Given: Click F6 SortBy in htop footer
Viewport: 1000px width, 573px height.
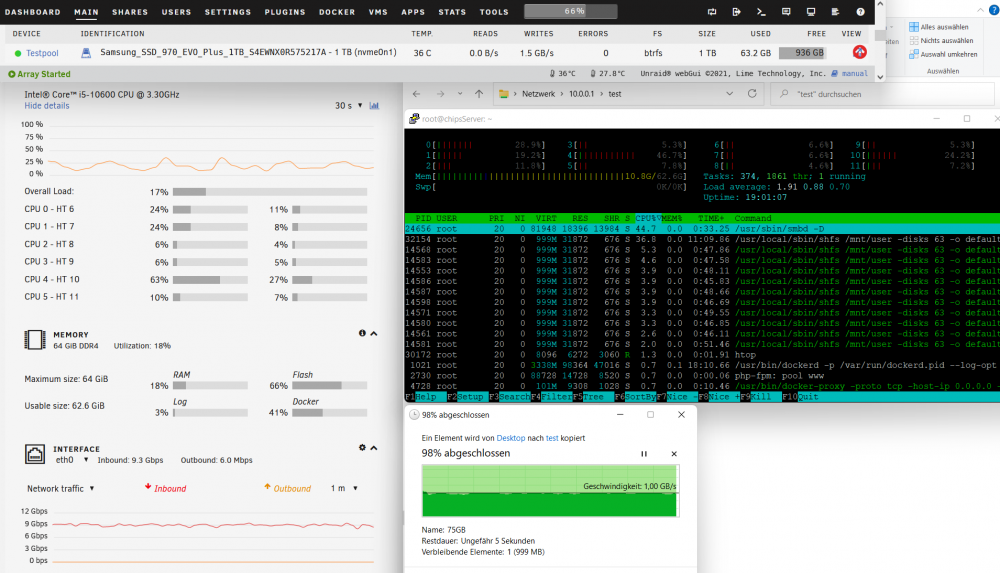Looking at the screenshot, I should (x=634, y=397).
